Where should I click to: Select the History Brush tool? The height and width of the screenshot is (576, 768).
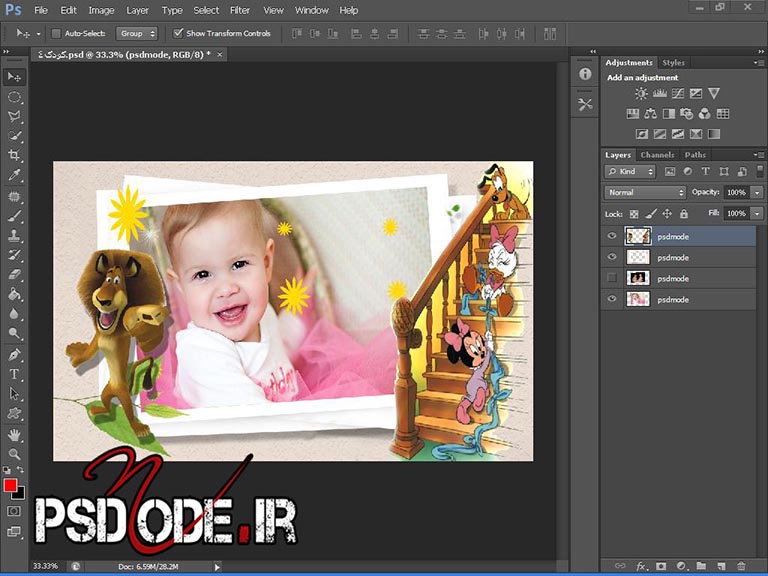point(14,255)
